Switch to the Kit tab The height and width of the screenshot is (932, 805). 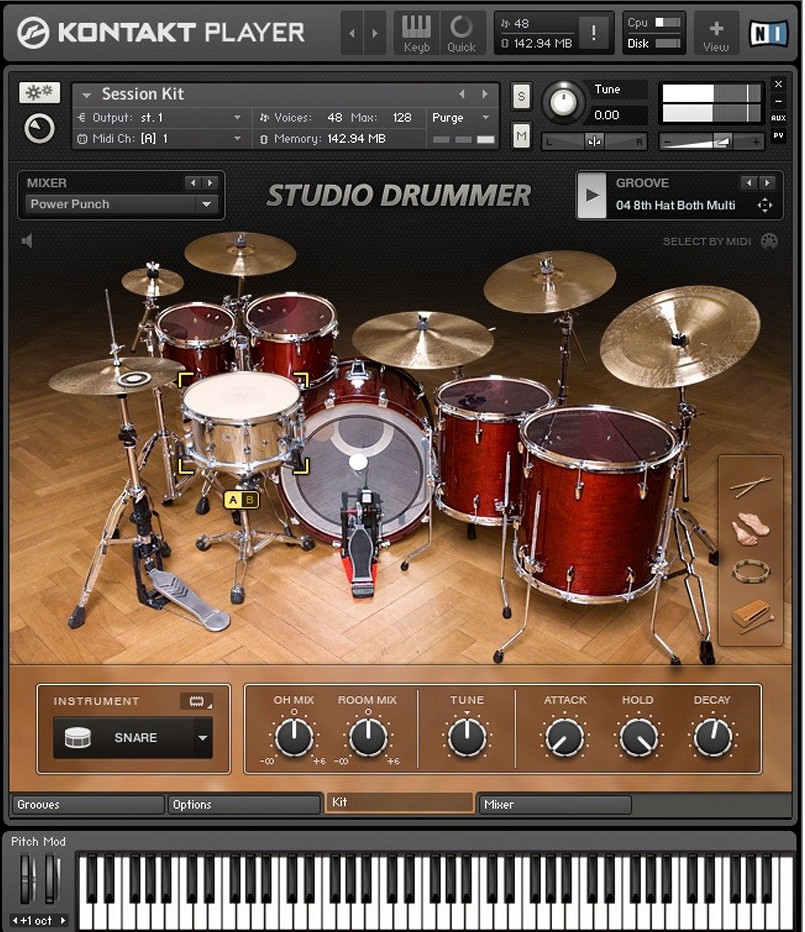pos(400,802)
